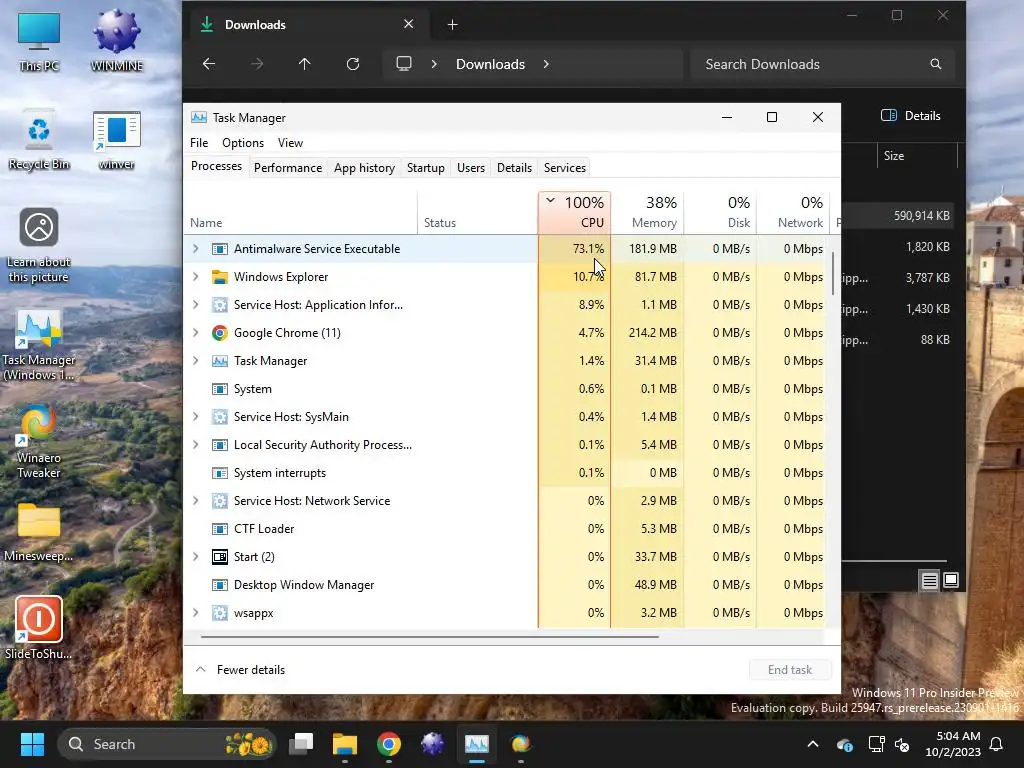
Task: Switch to the Performance tab
Action: 288,168
